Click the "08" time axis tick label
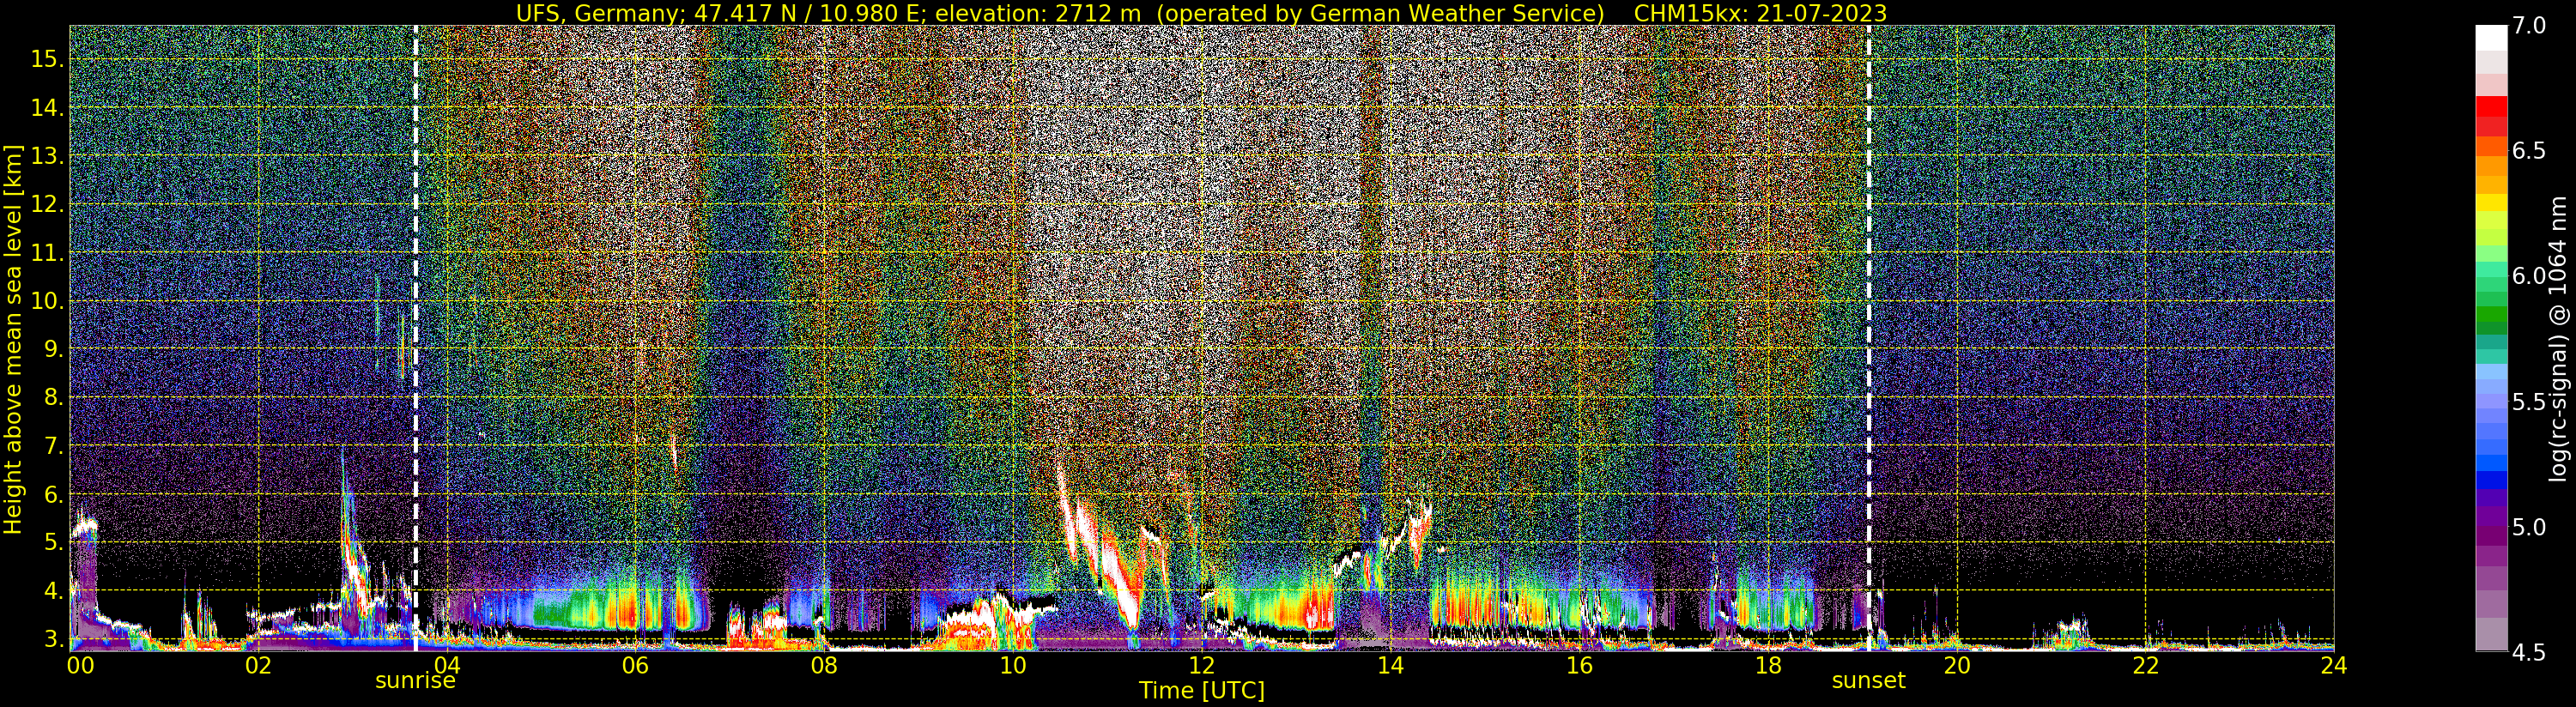The image size is (2576, 707). pyautogui.click(x=823, y=665)
